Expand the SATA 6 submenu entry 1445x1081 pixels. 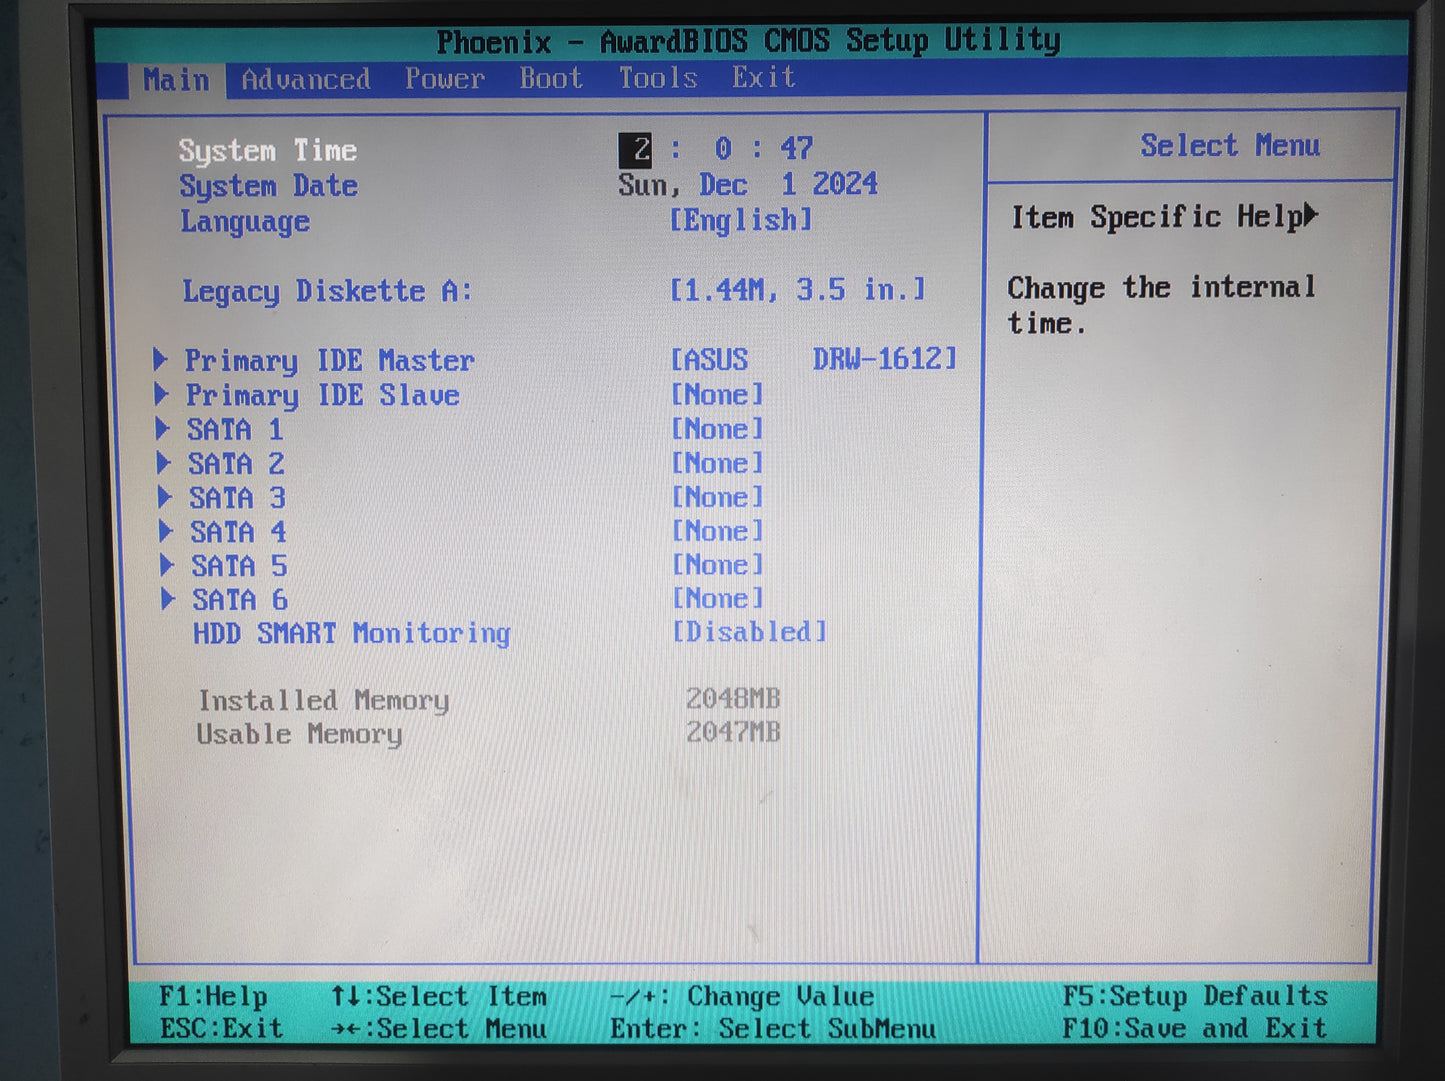[x=239, y=600]
